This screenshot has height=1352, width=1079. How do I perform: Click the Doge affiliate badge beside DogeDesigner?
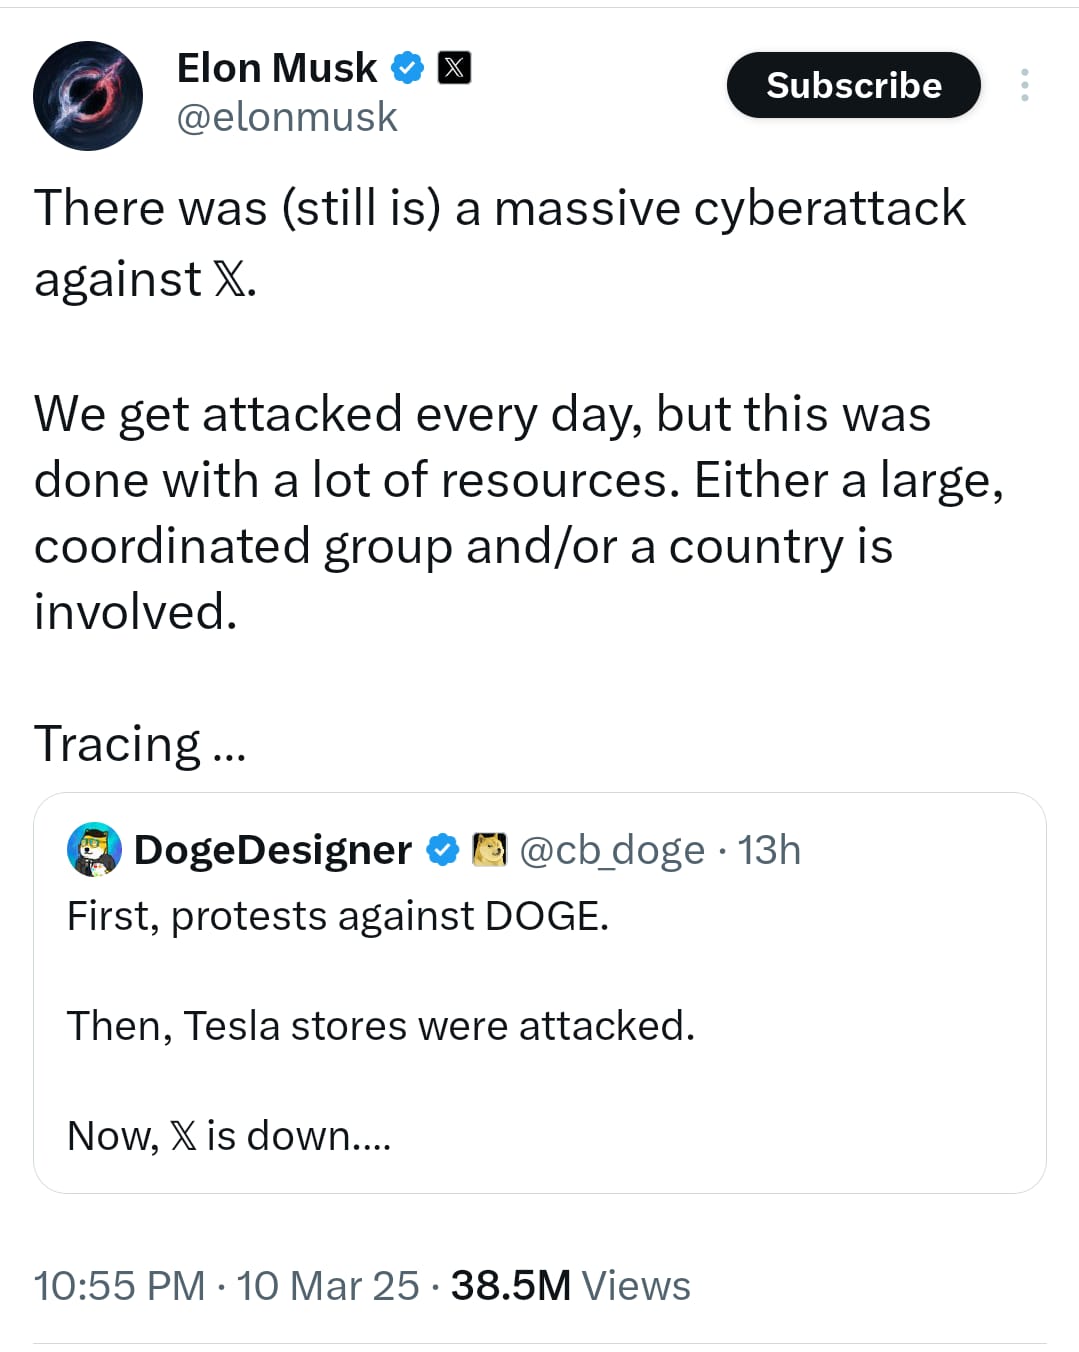pos(489,850)
